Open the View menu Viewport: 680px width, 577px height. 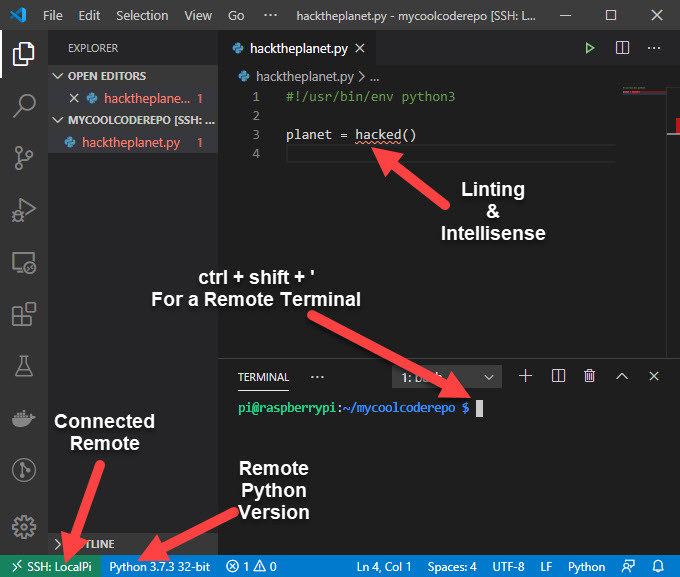tap(198, 16)
